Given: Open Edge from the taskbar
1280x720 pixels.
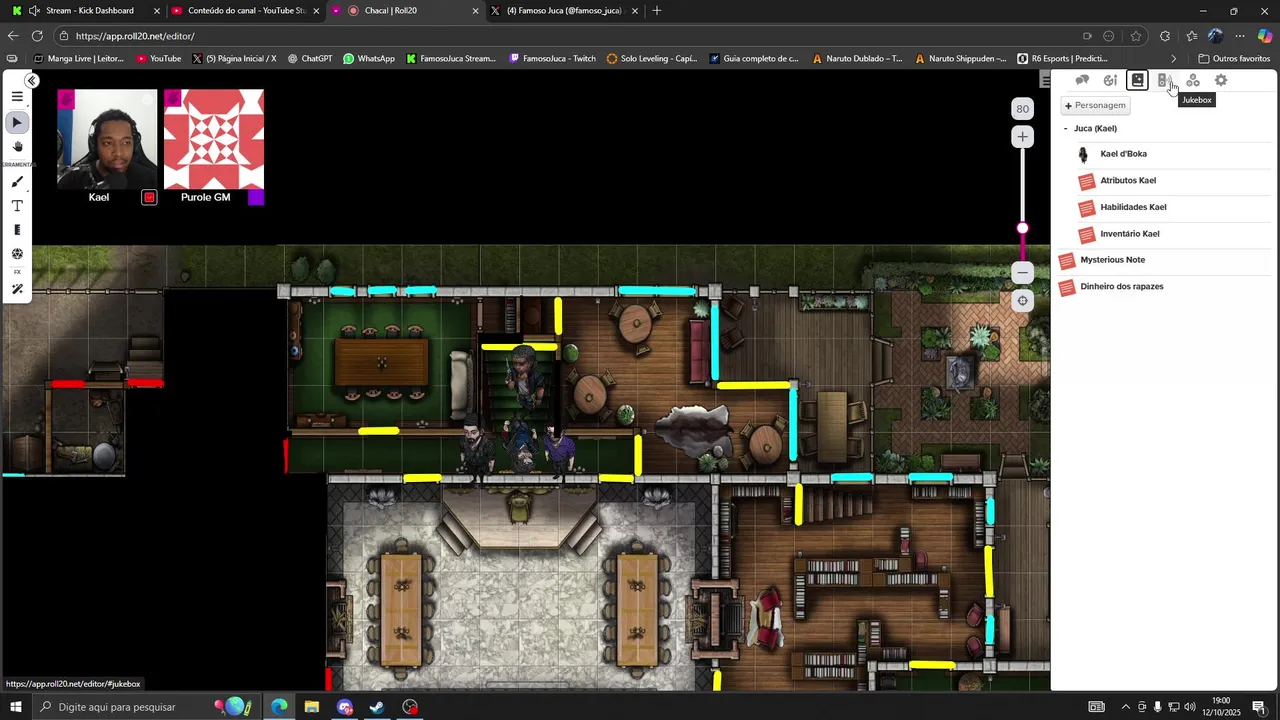Looking at the screenshot, I should (279, 707).
